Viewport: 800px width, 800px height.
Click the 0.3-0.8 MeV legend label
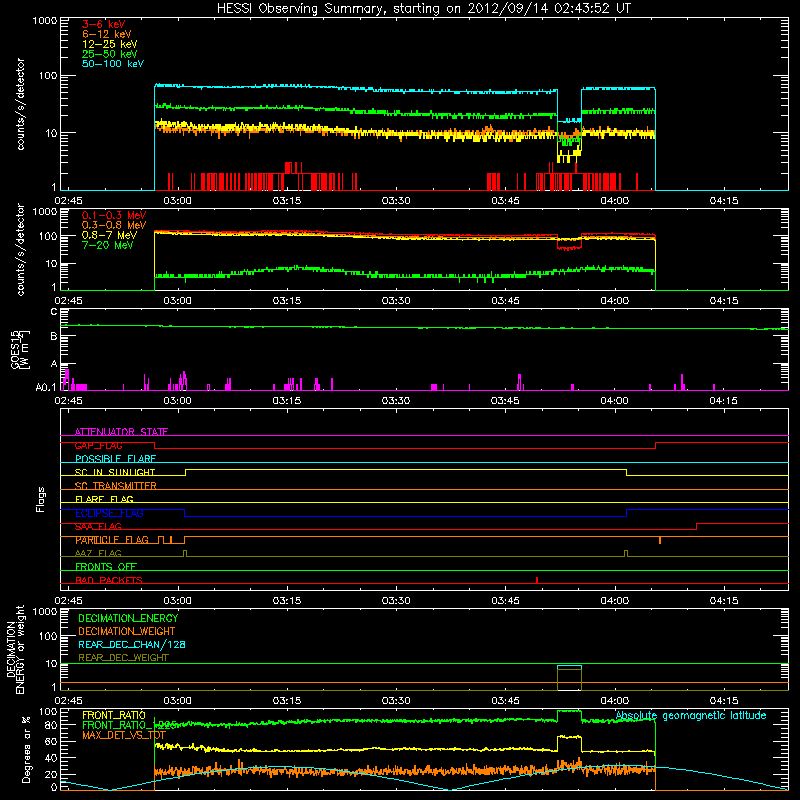coord(114,225)
